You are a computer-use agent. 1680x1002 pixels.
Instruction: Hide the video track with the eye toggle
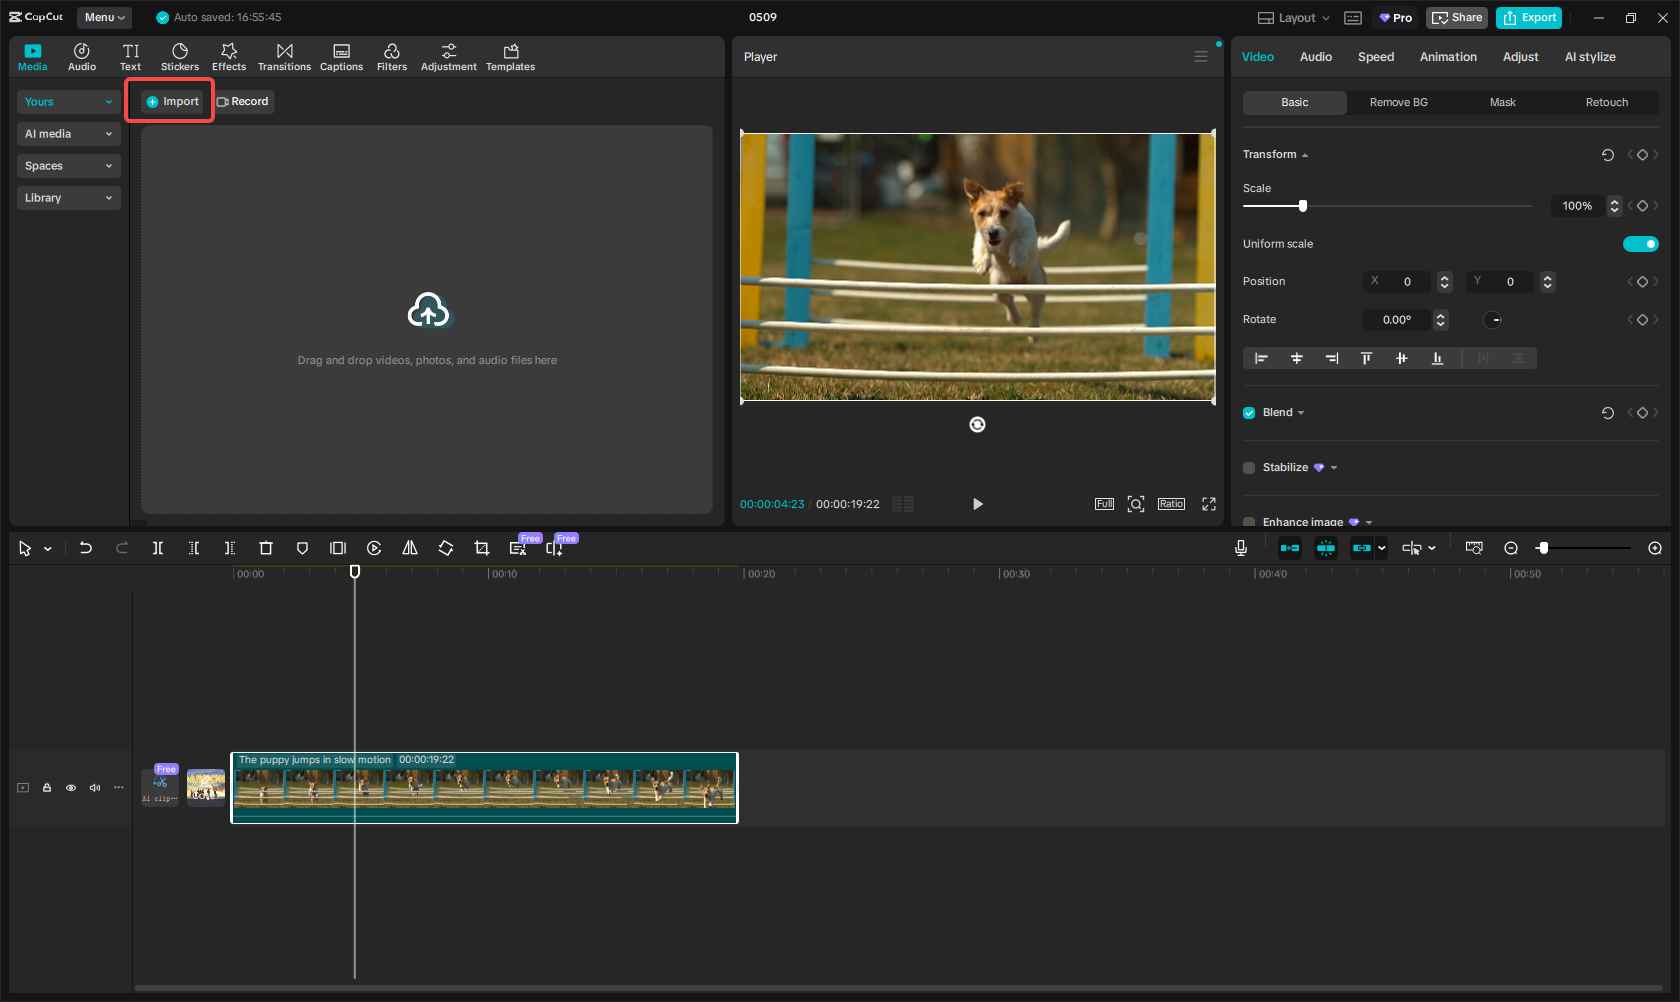(x=70, y=788)
